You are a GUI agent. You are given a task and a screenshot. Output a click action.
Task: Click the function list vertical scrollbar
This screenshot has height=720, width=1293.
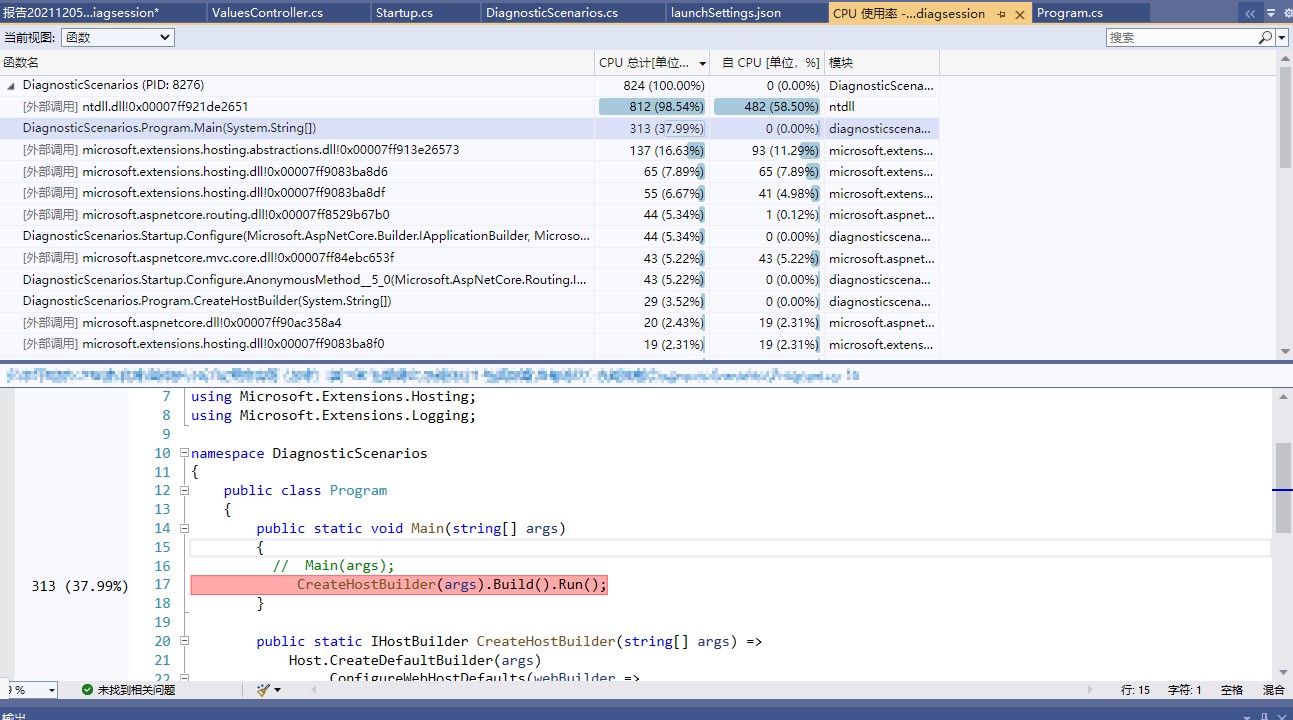point(1284,205)
